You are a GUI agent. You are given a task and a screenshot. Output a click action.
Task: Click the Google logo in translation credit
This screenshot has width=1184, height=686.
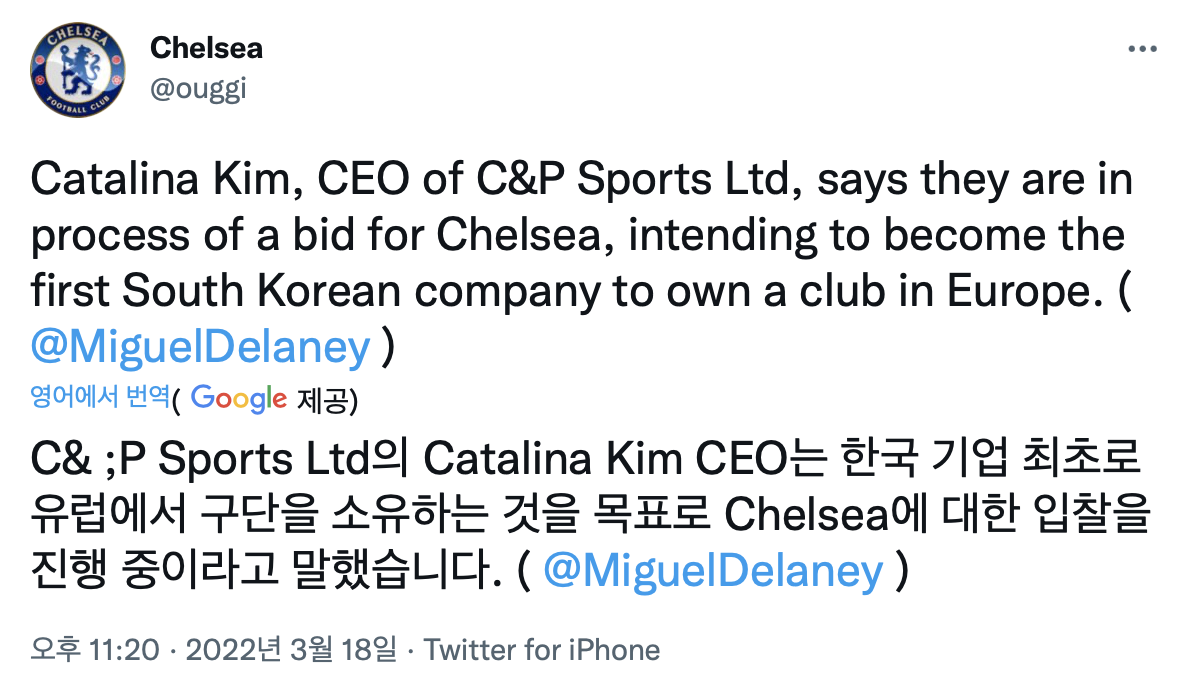(239, 398)
